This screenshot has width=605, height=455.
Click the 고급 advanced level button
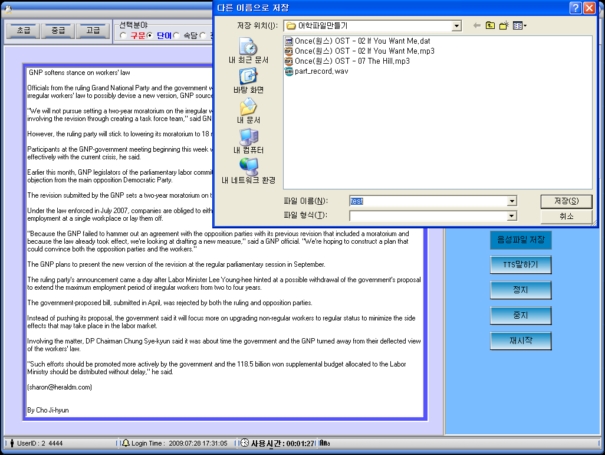[x=93, y=30]
